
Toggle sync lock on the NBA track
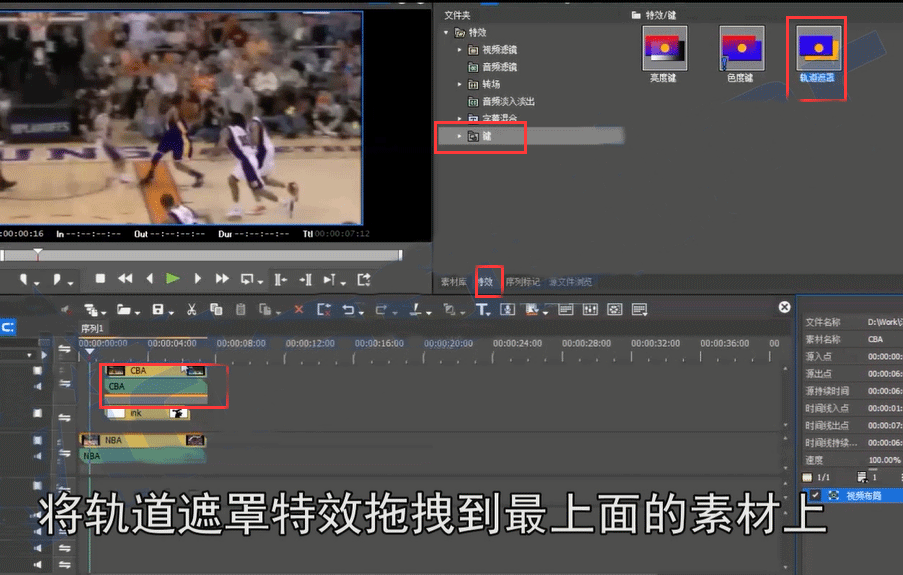pos(64,453)
